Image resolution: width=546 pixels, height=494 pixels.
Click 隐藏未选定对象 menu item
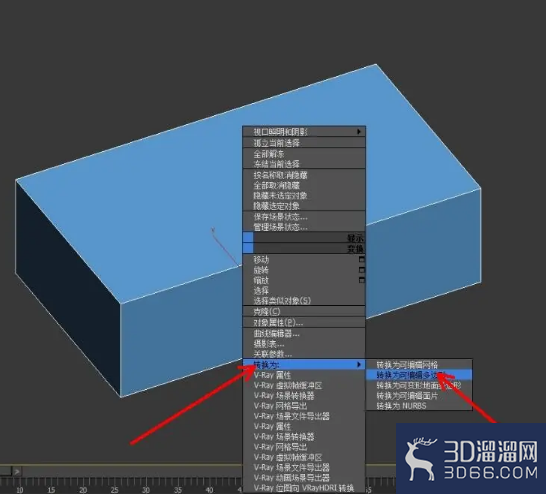point(304,195)
